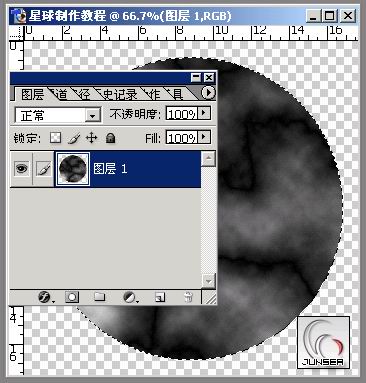
Task: Switch to the 图层 tab
Action: (x=32, y=94)
